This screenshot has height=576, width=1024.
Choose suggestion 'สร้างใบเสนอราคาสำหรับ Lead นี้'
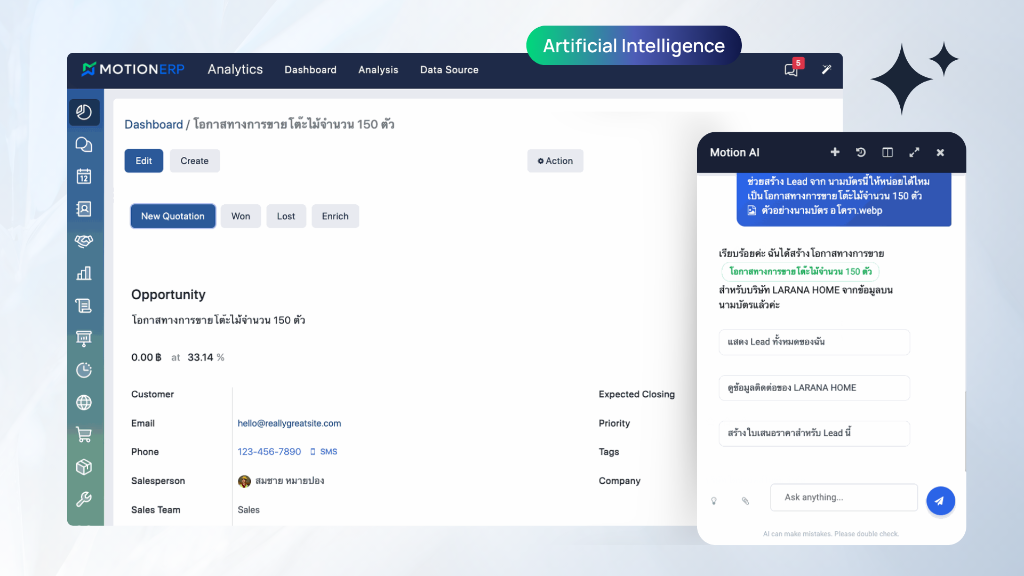point(814,433)
